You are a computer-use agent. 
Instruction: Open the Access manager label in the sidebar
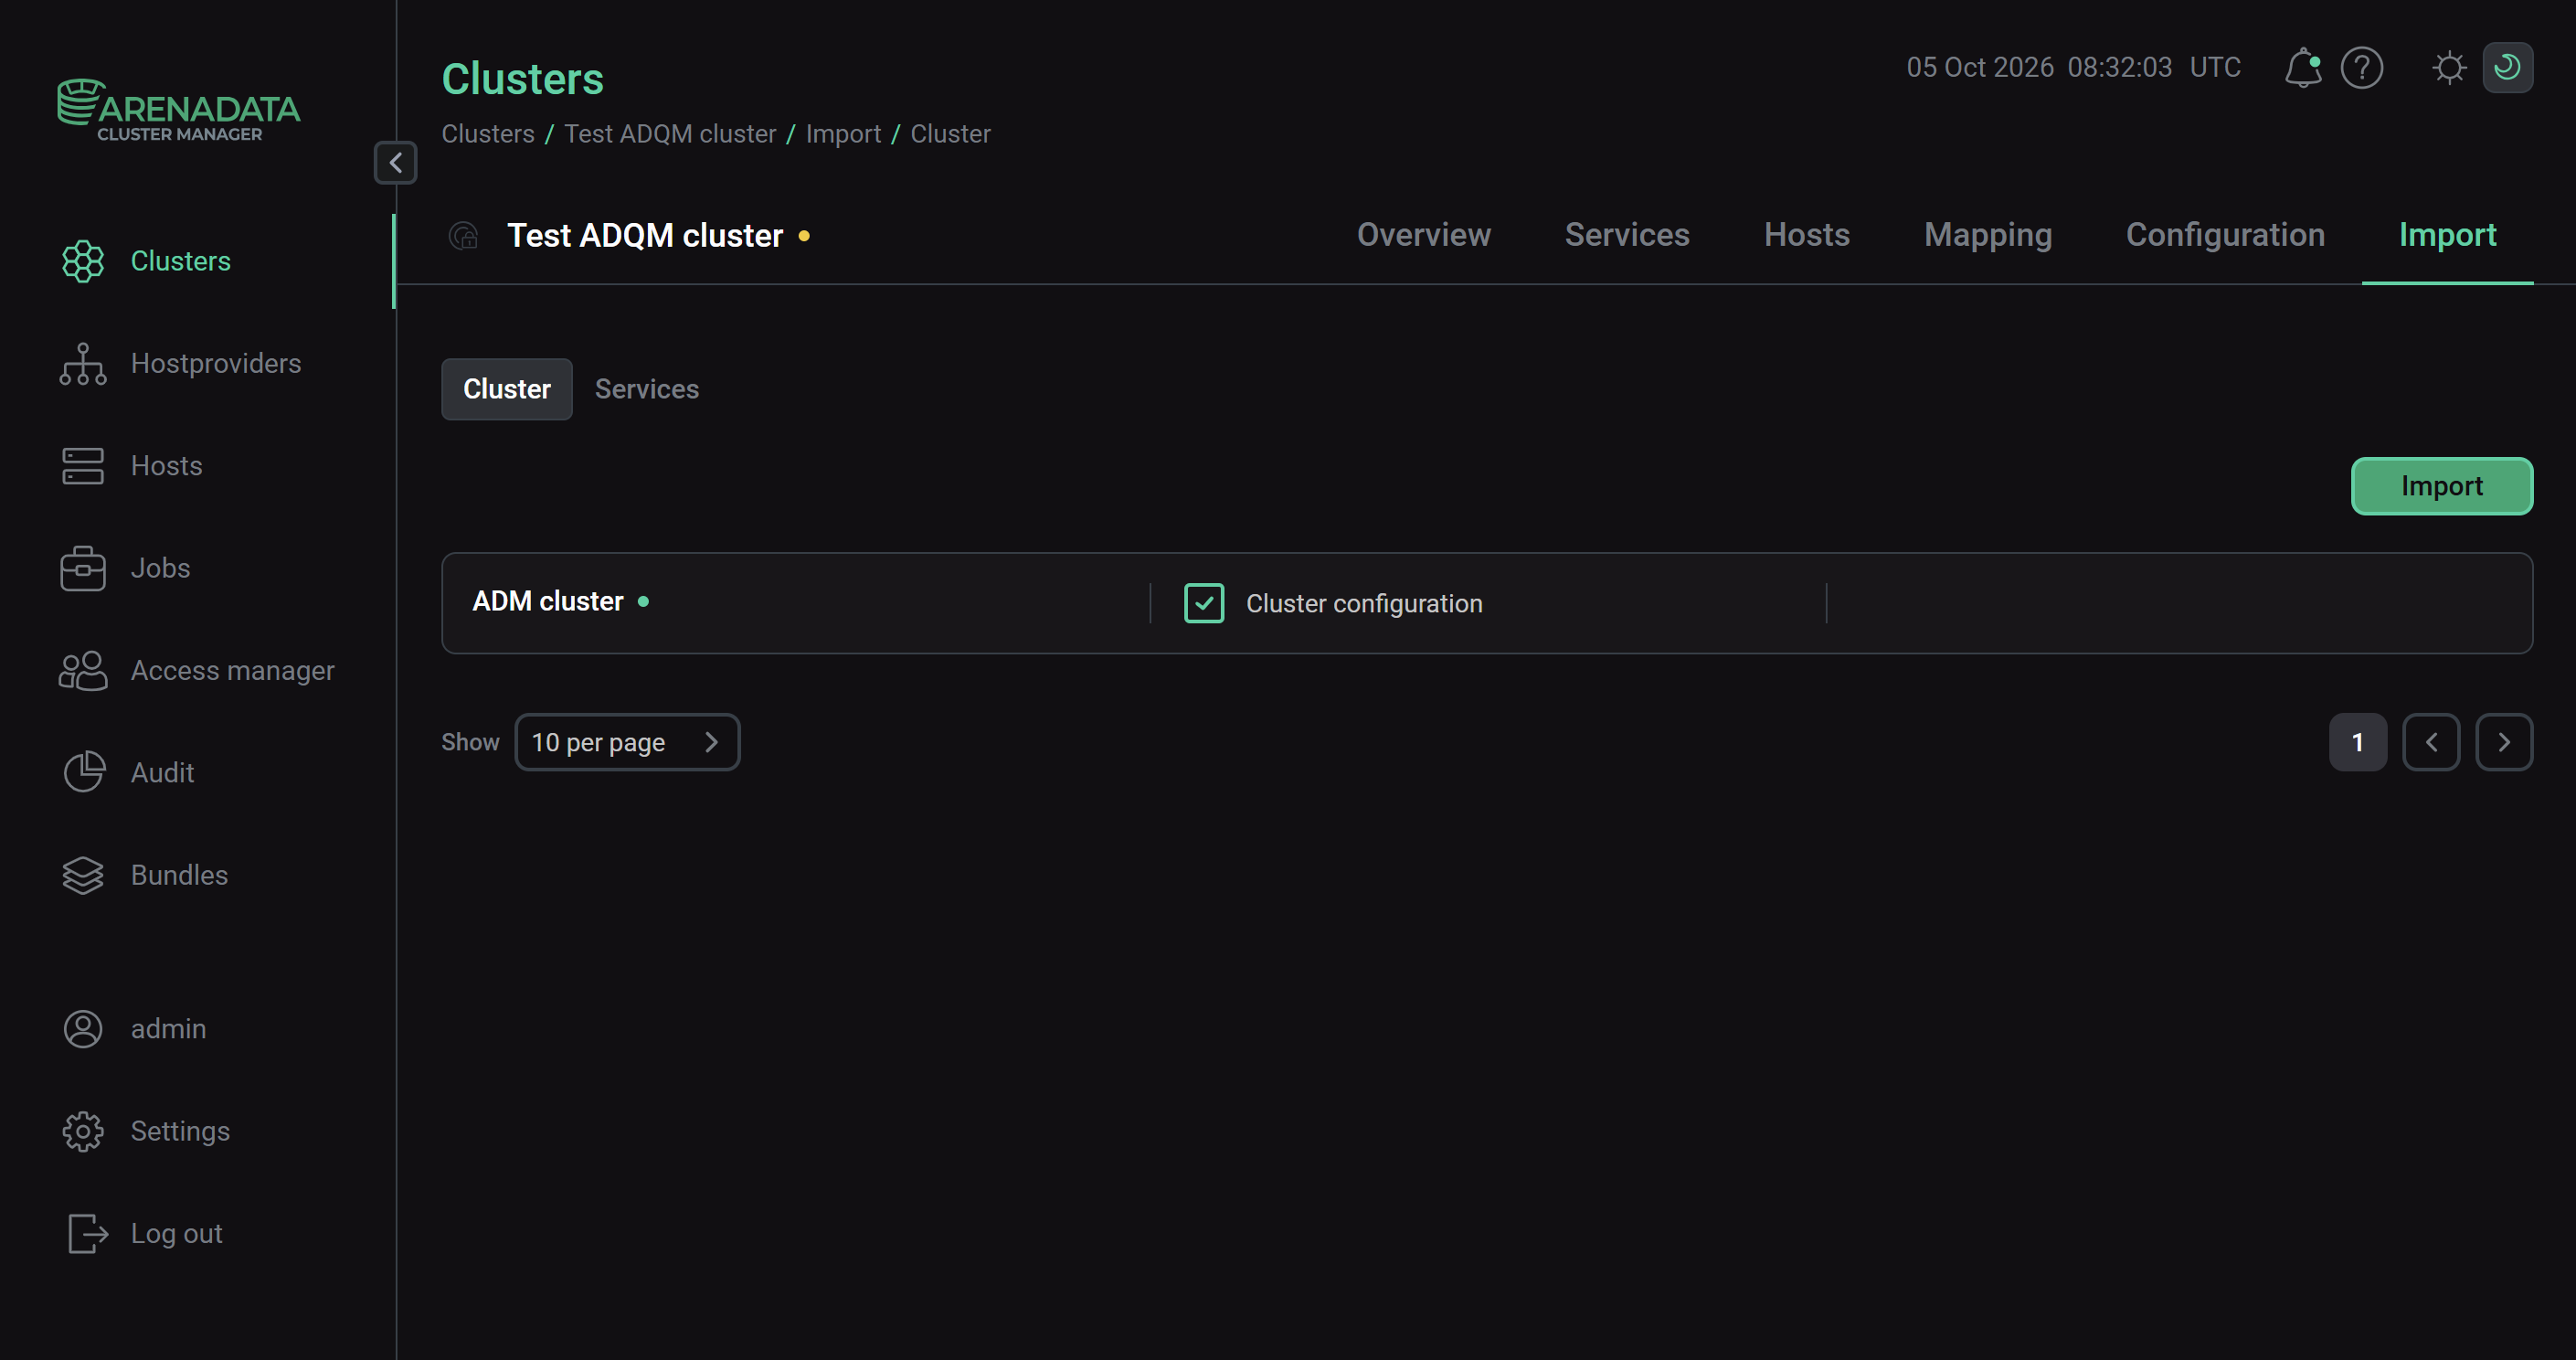click(233, 671)
